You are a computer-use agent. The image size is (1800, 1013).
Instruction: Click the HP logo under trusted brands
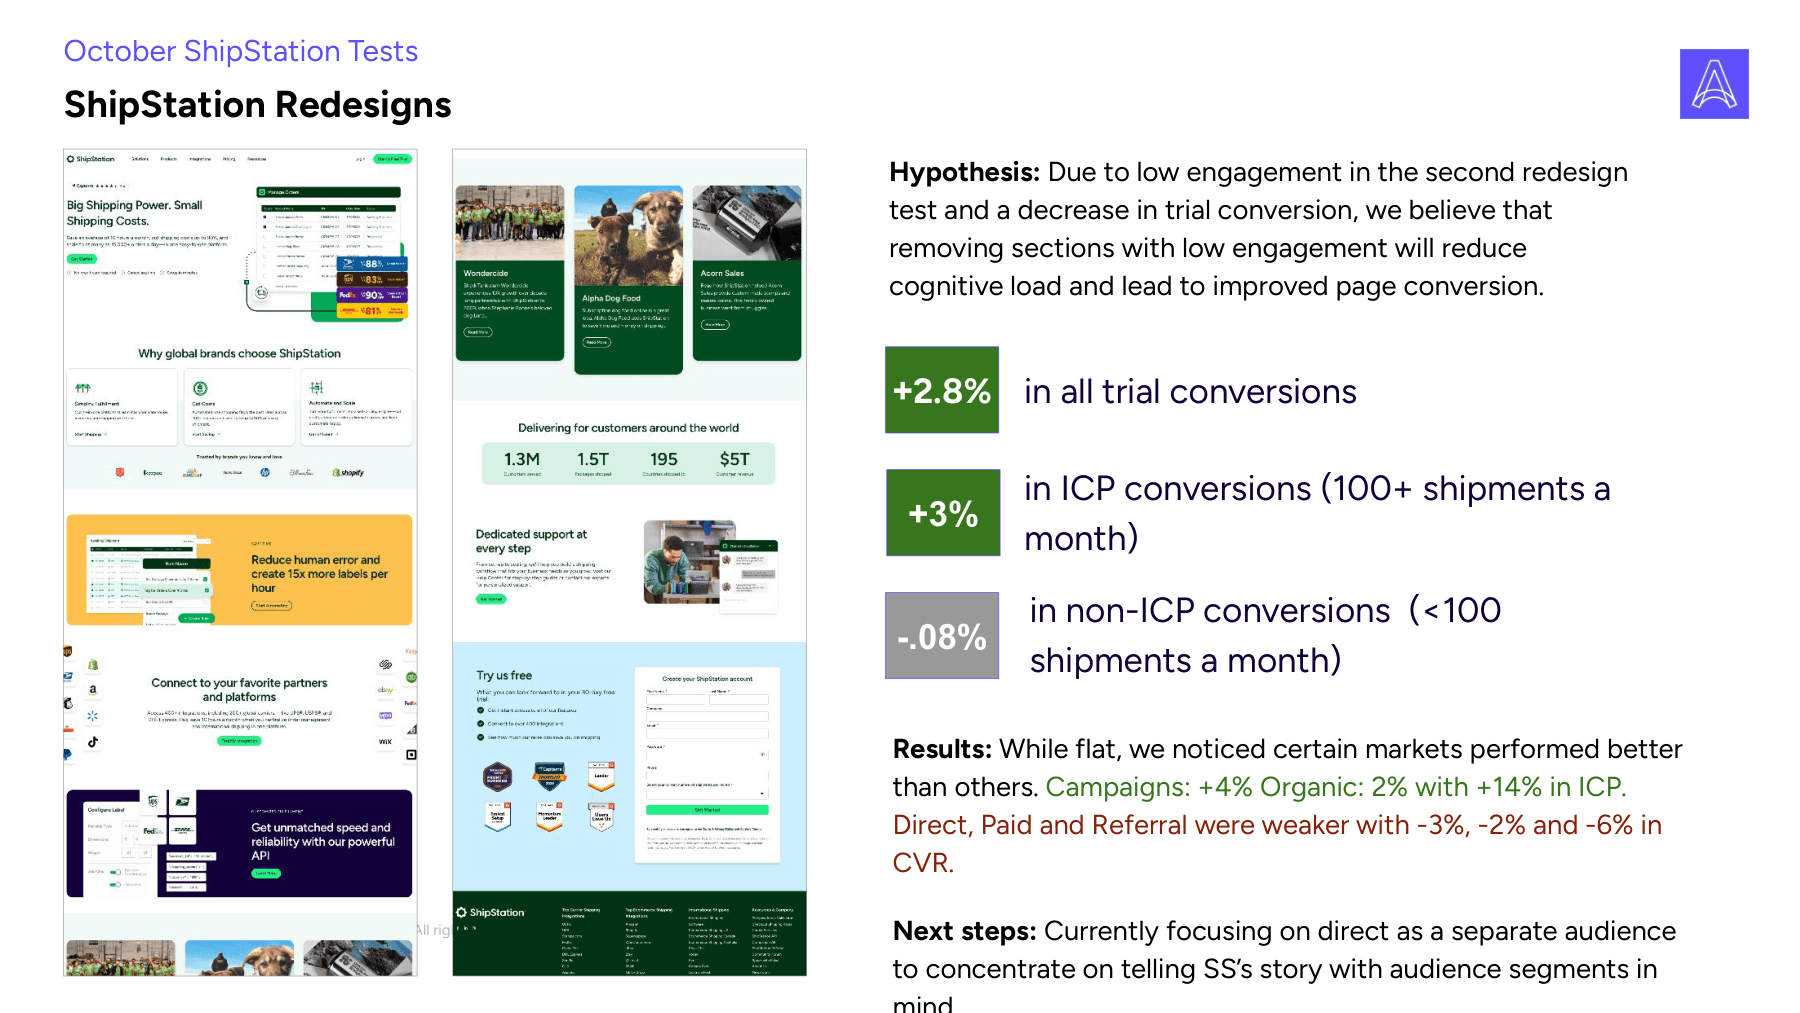pos(265,472)
